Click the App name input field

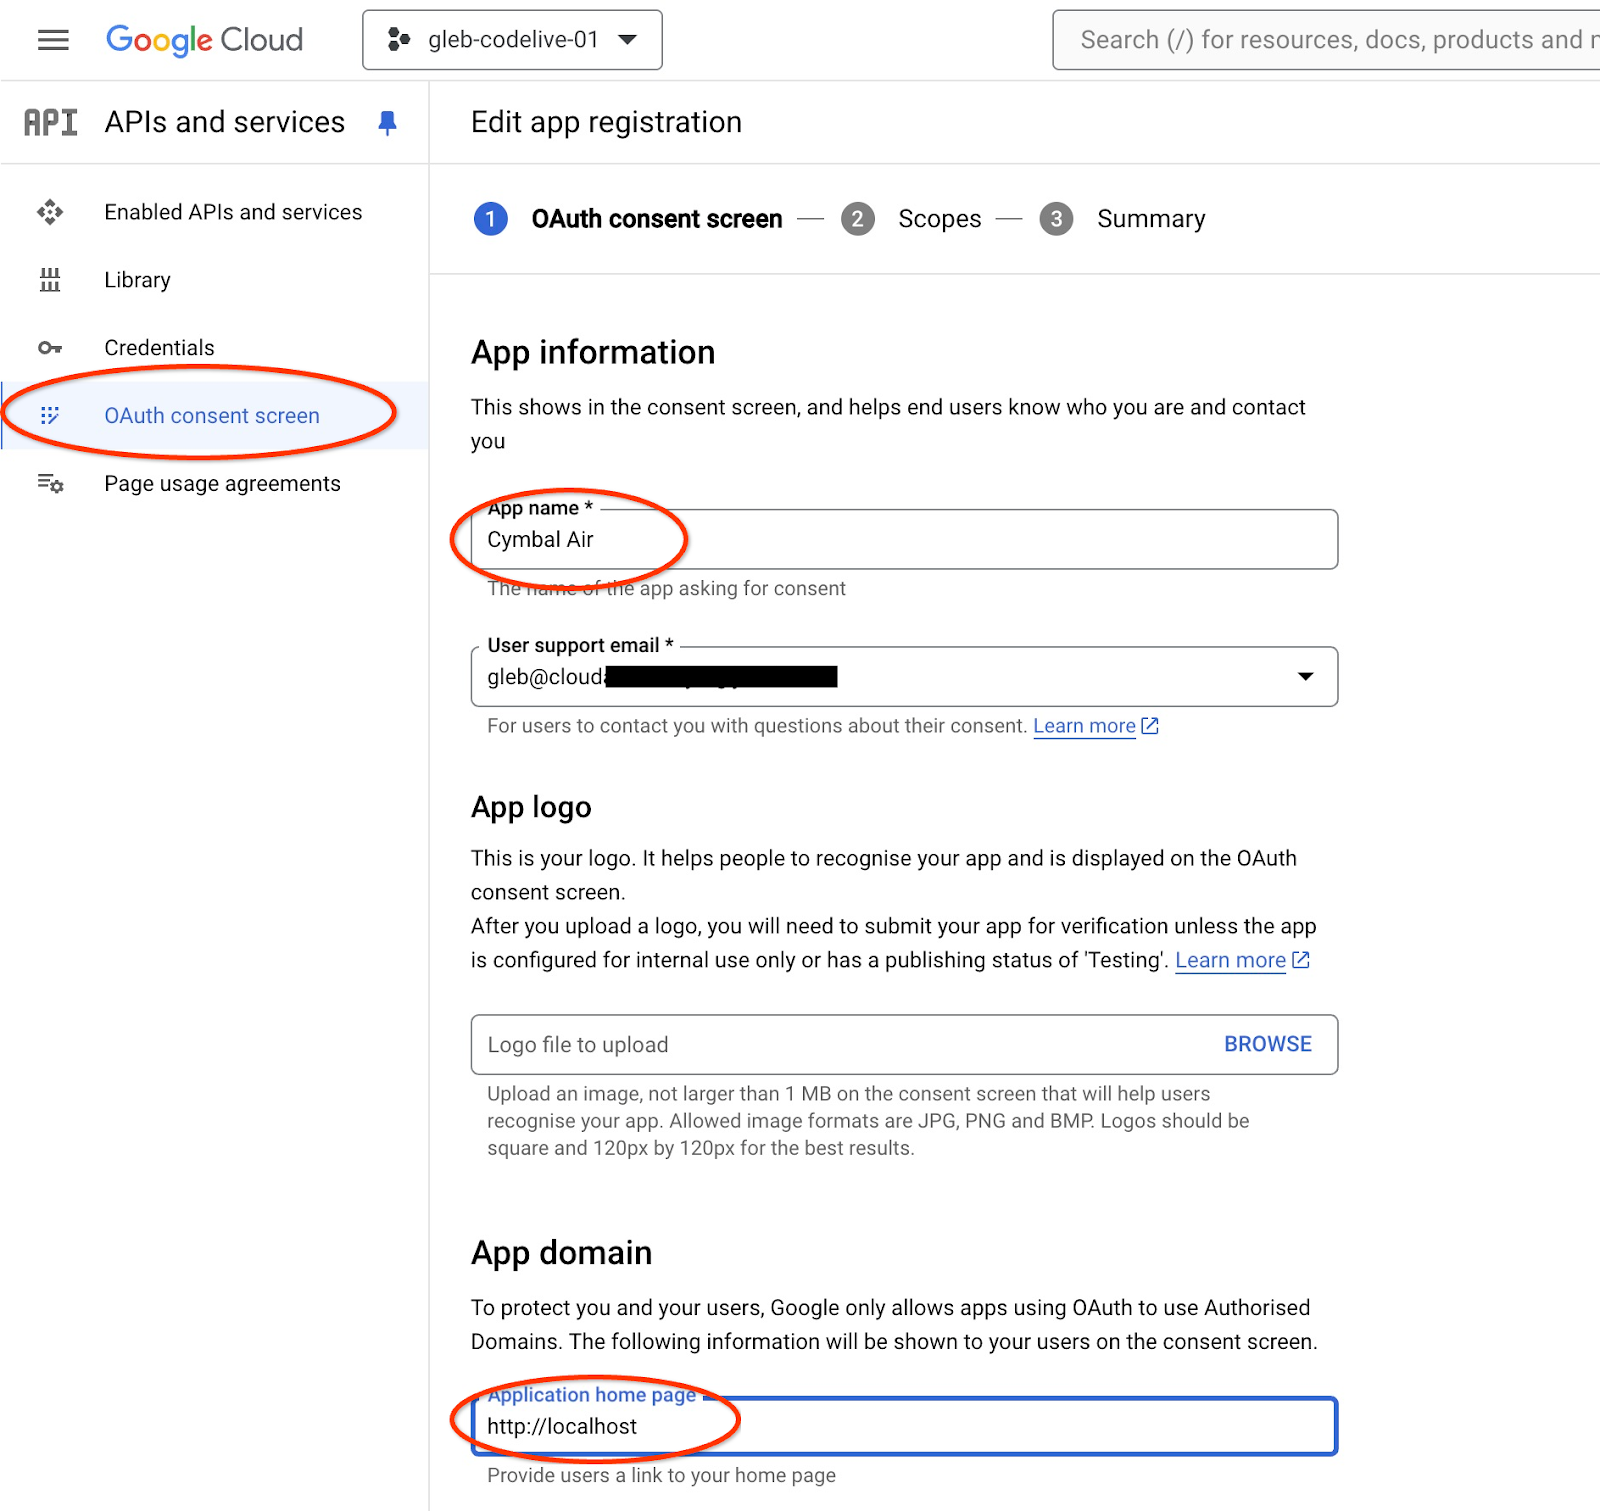tap(904, 540)
